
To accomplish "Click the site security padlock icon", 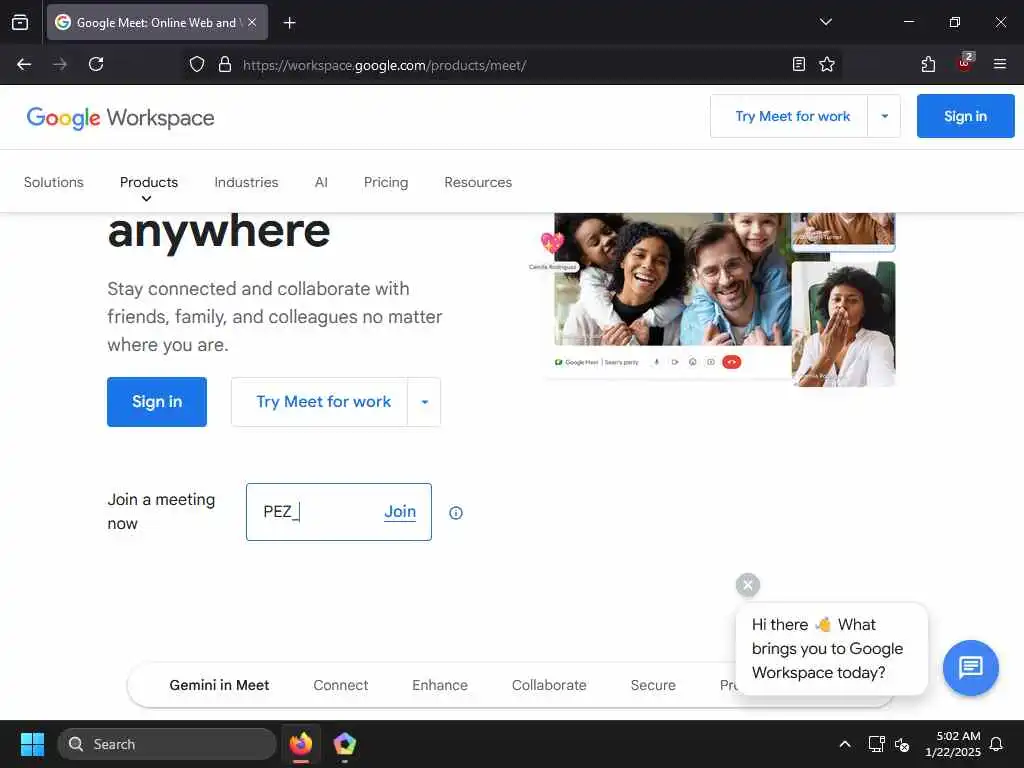I will click(225, 65).
